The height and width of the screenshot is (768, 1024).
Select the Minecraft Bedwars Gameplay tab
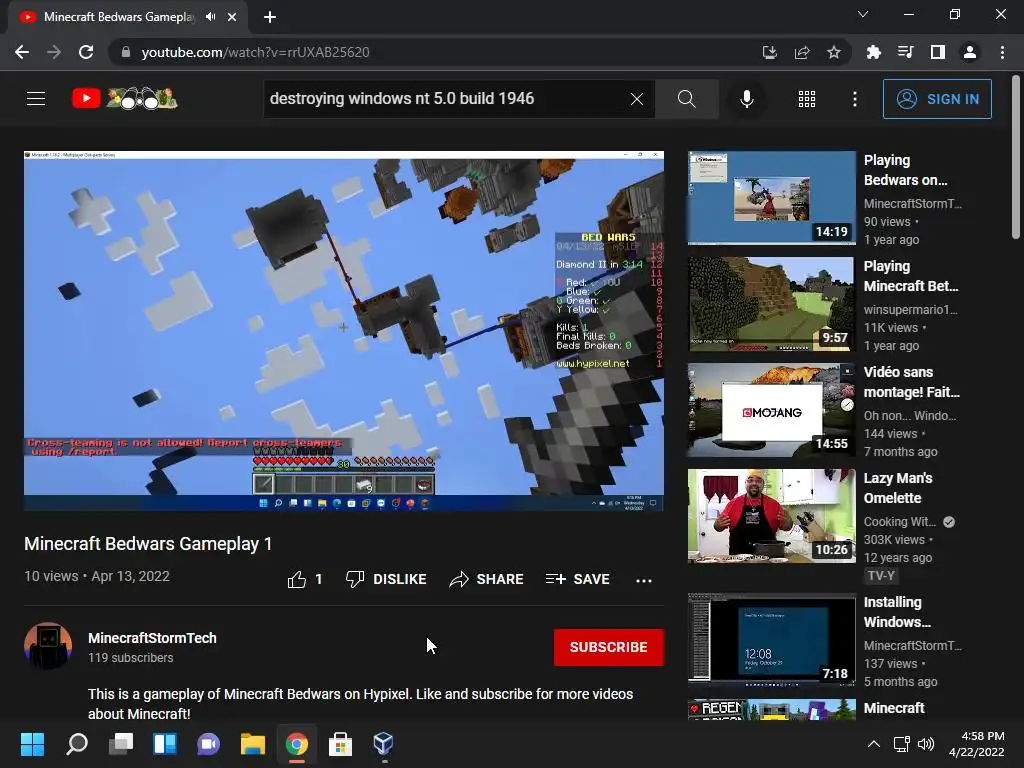128,17
